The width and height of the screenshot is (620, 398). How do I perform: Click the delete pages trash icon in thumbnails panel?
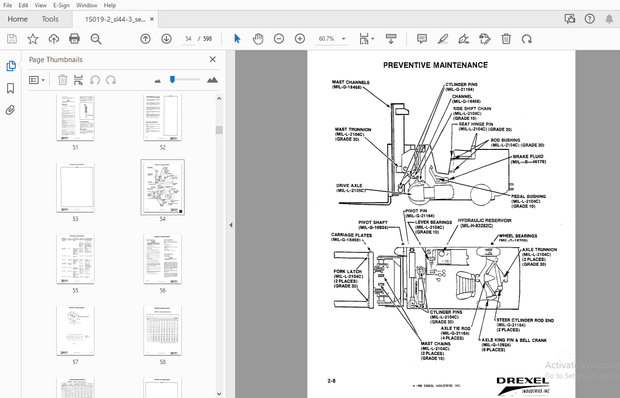tap(62, 80)
